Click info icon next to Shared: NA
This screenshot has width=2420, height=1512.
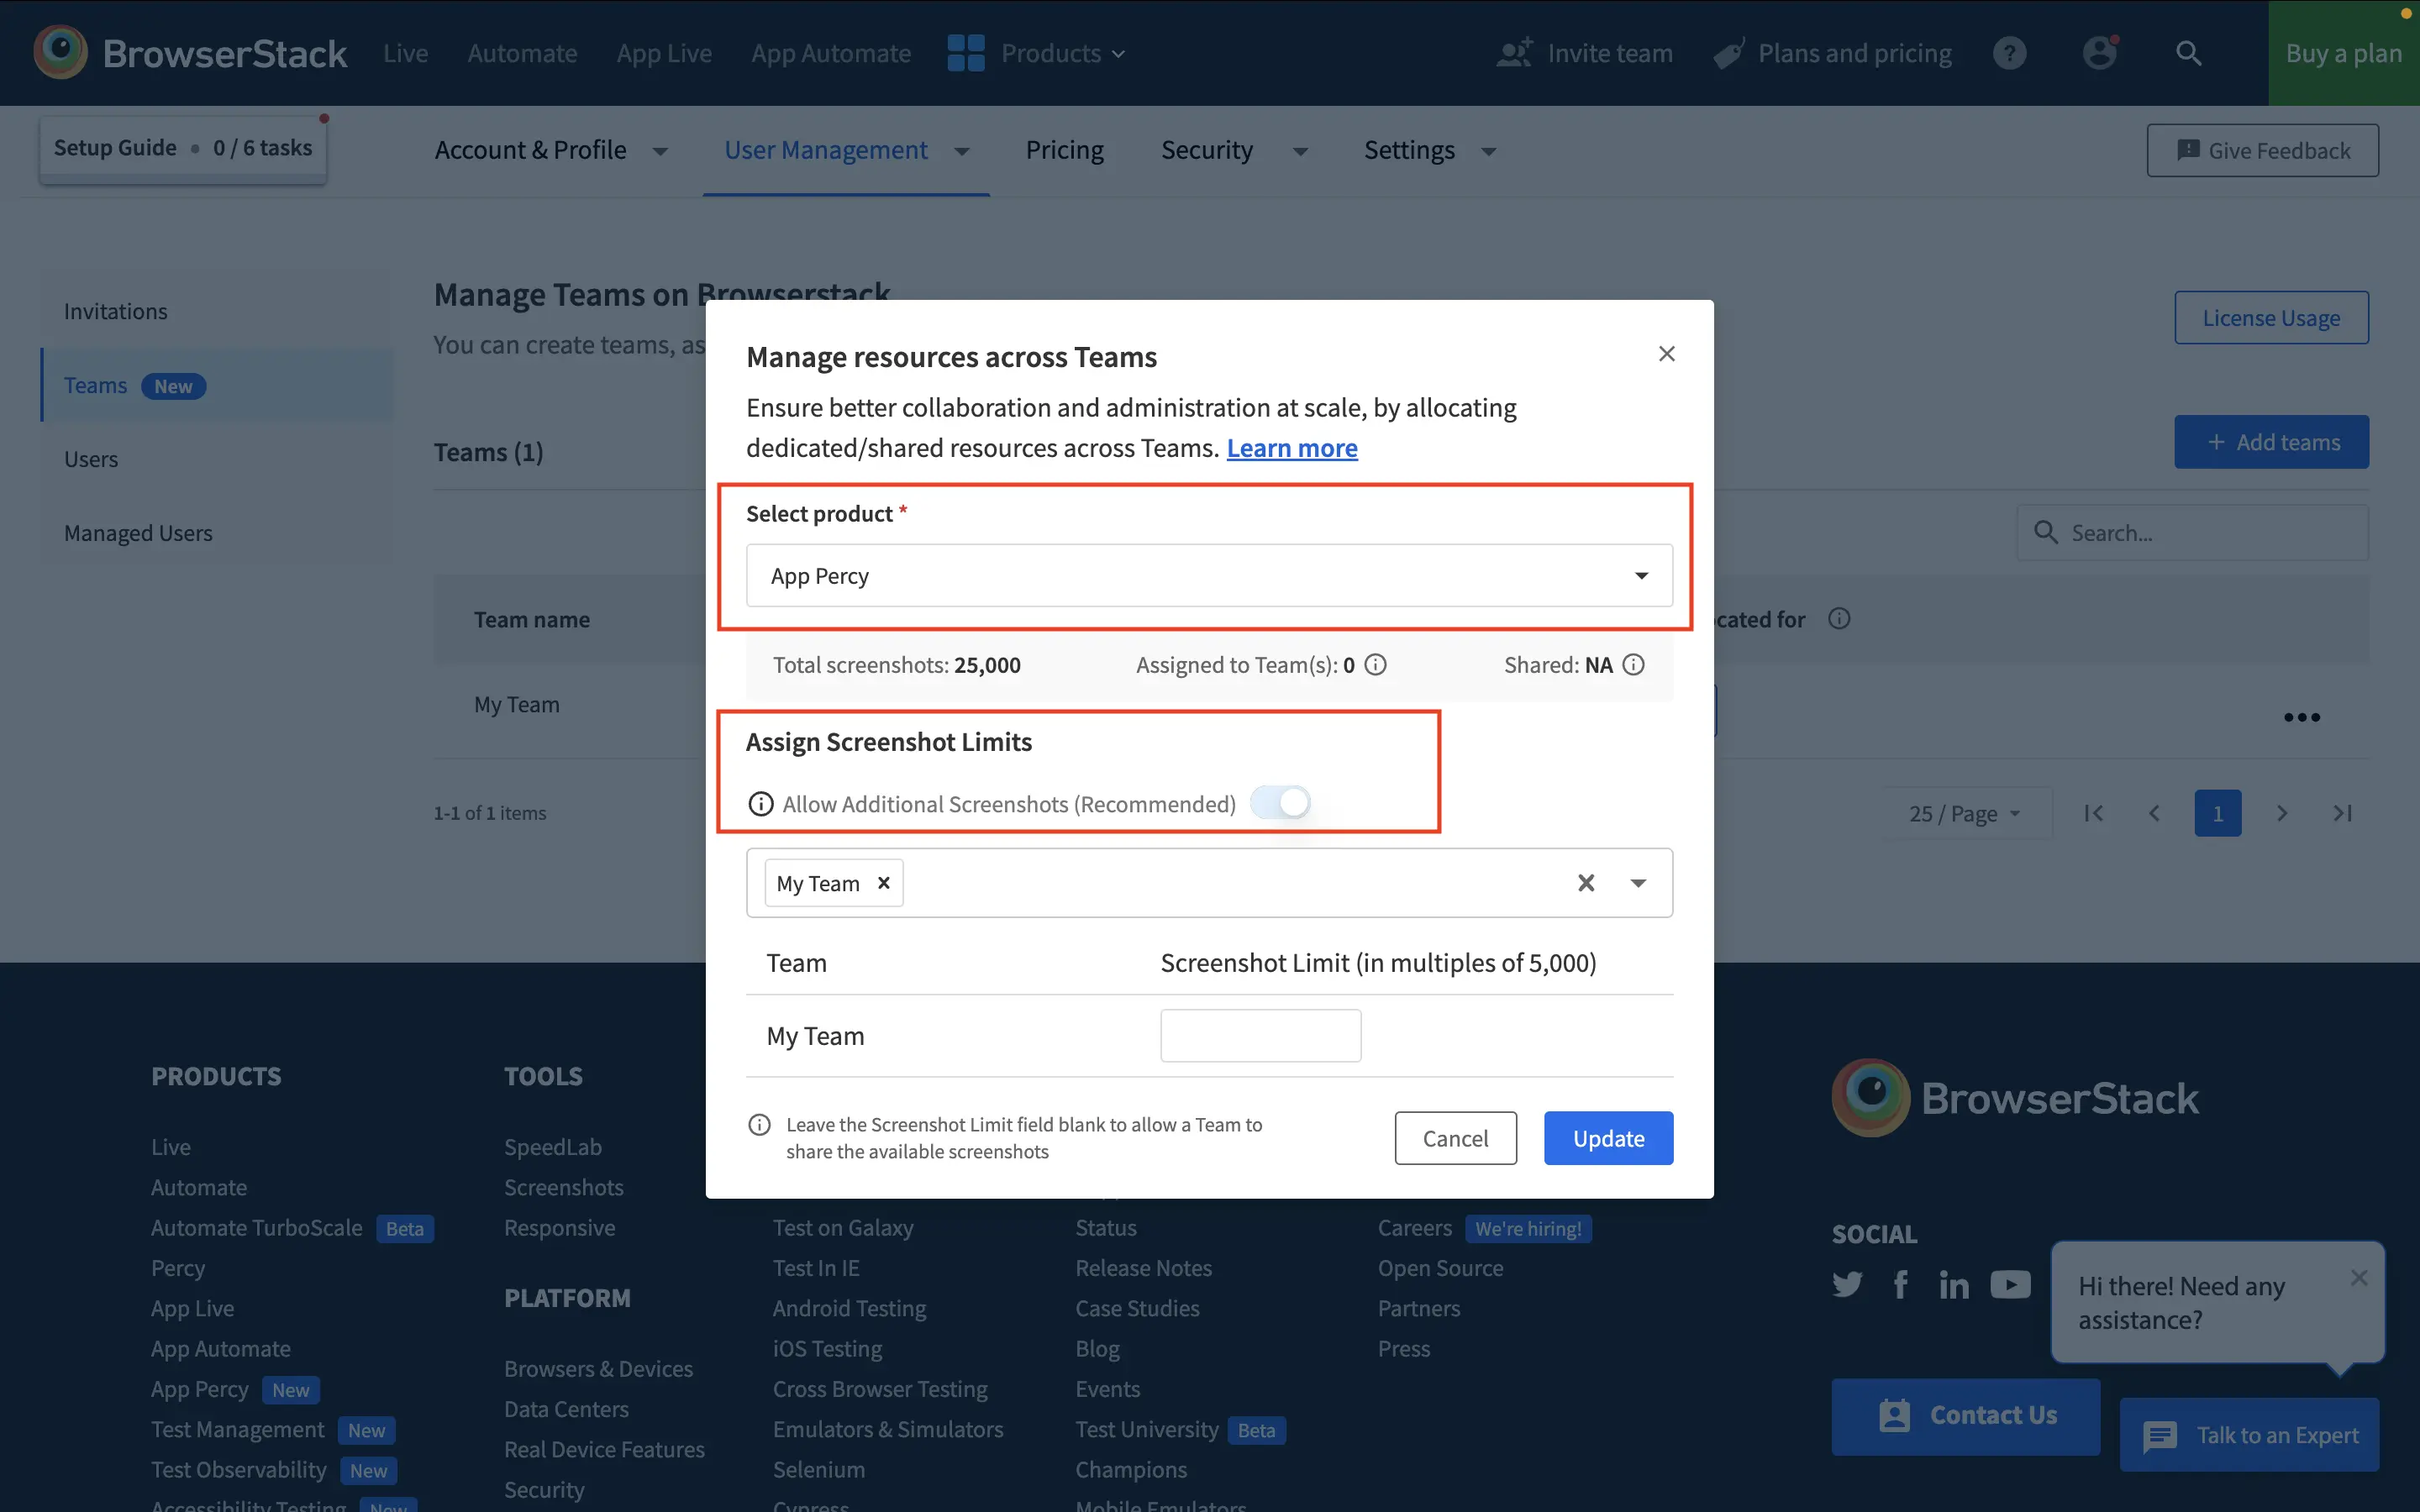point(1633,665)
